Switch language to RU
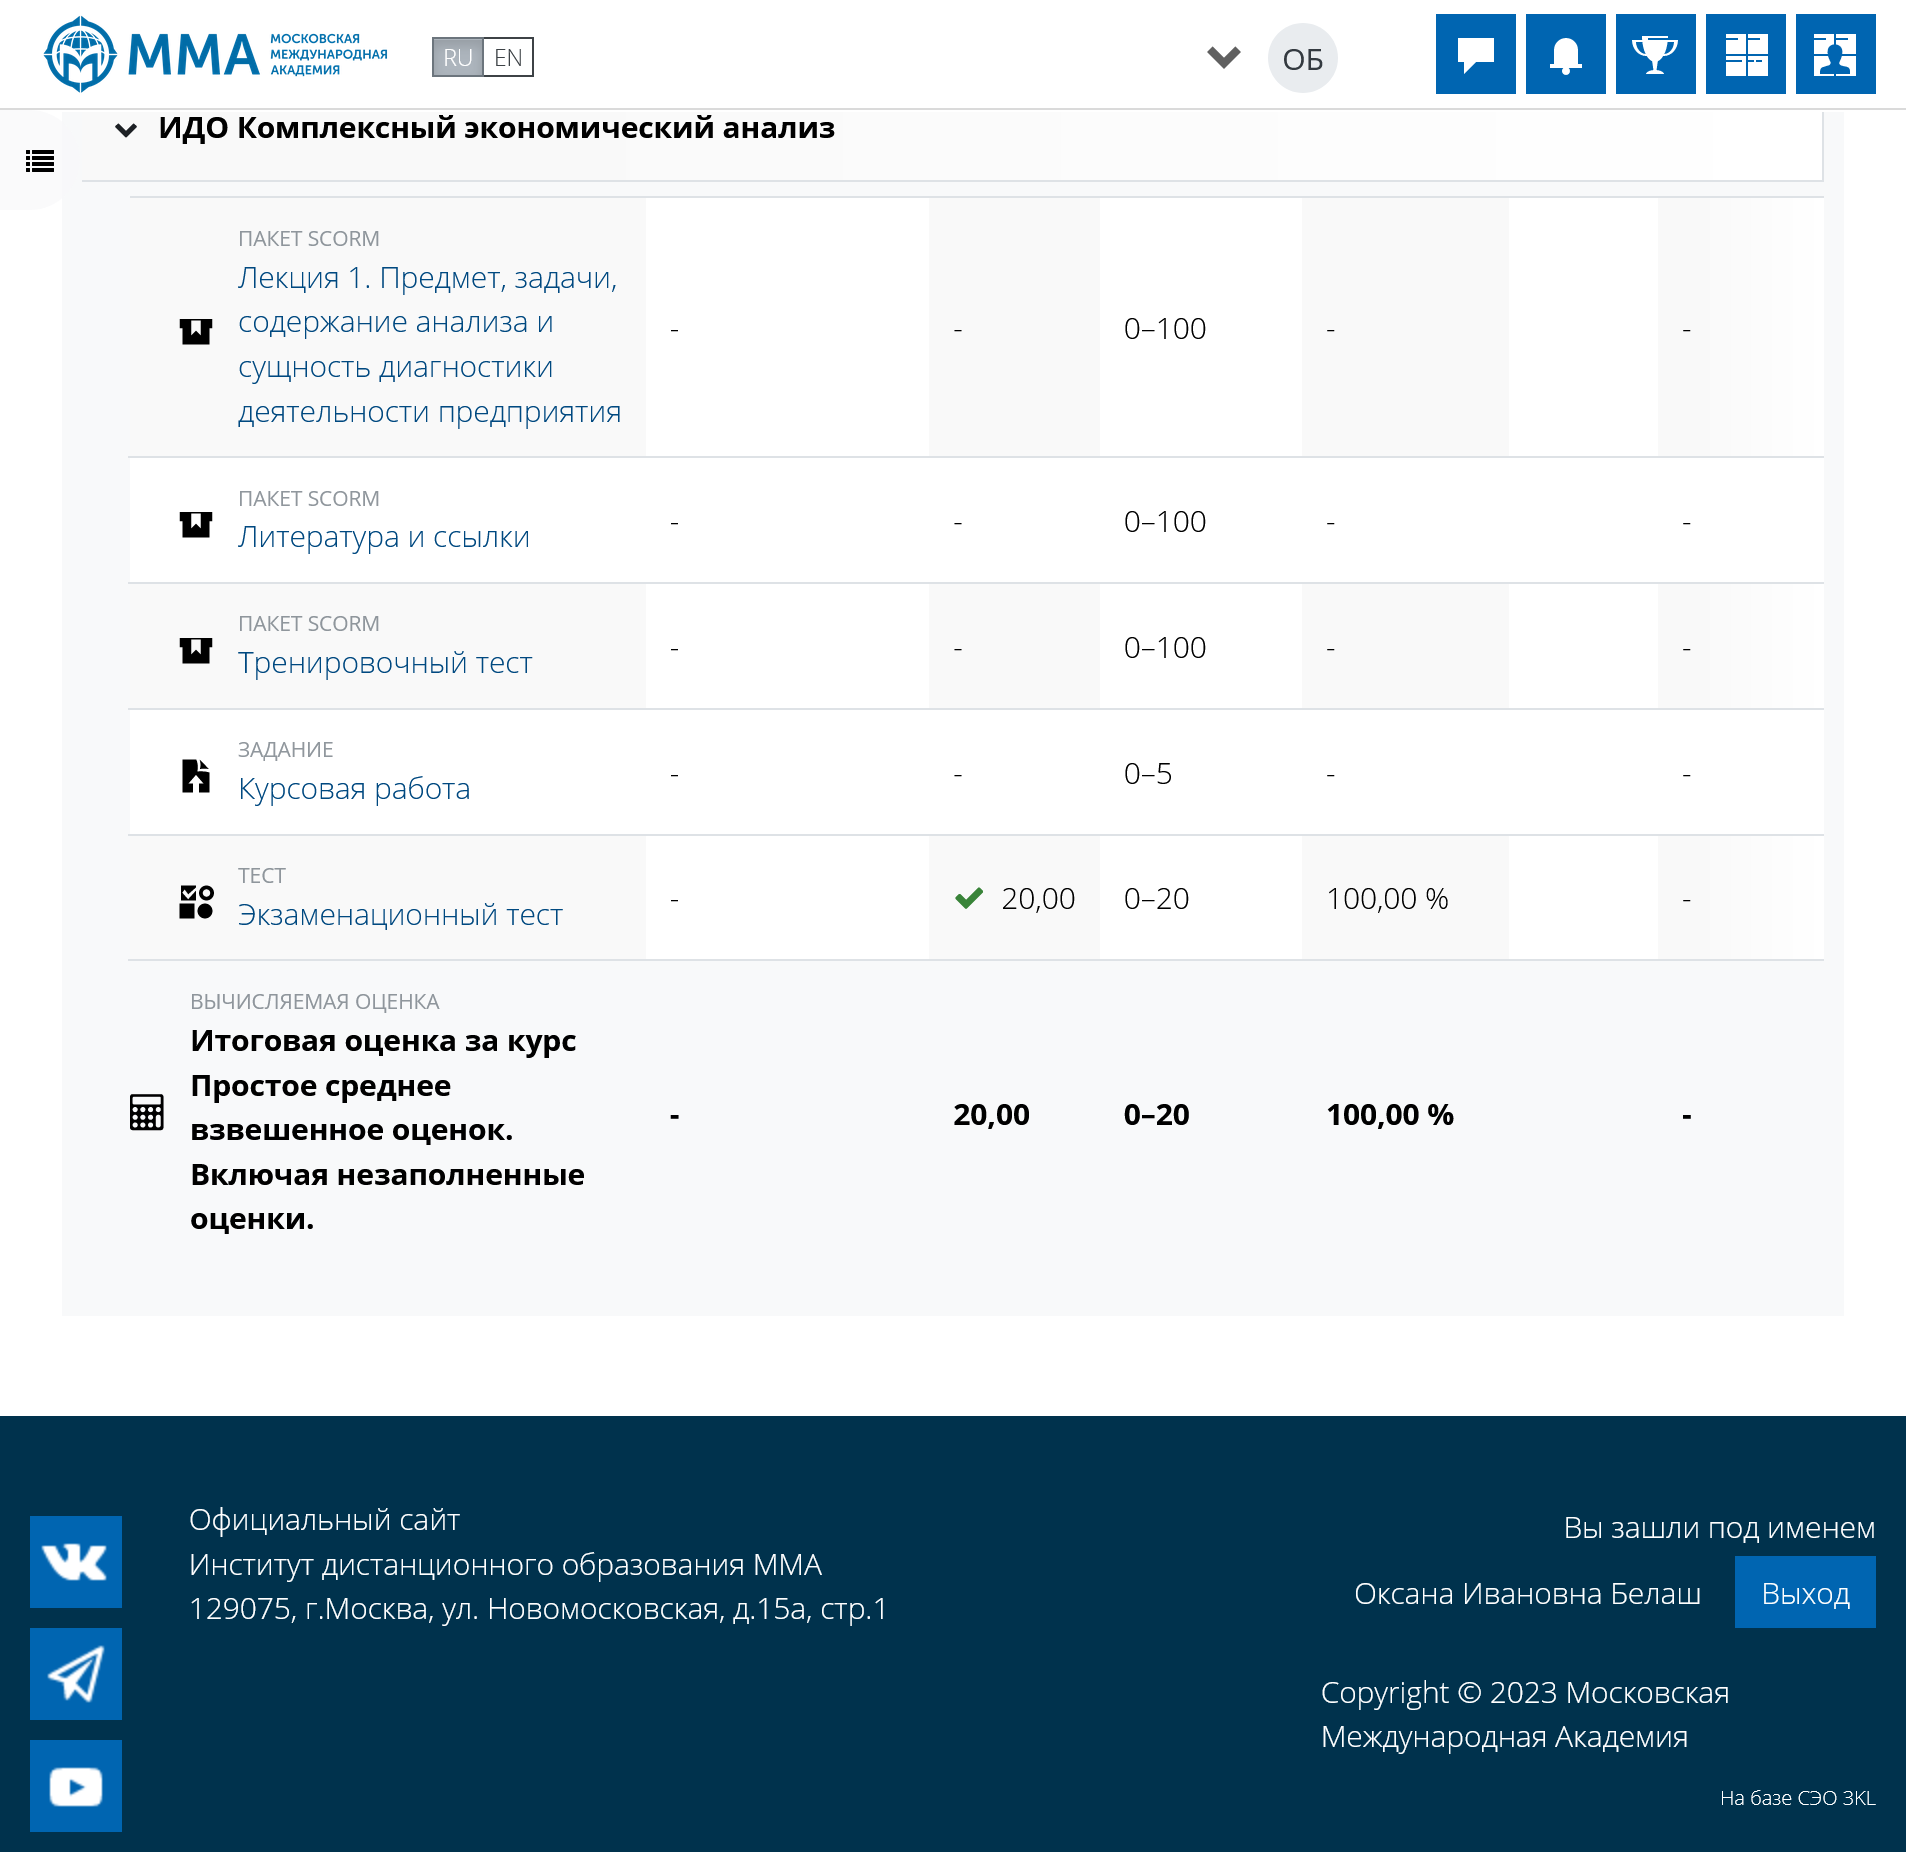The width and height of the screenshot is (1906, 1852). tap(457, 58)
